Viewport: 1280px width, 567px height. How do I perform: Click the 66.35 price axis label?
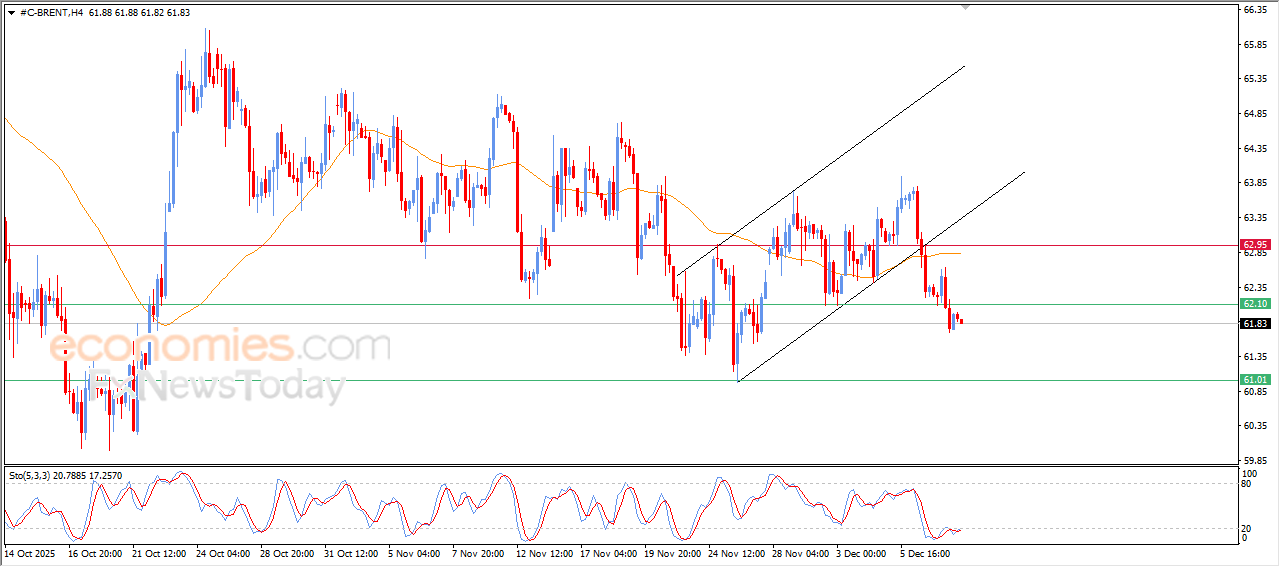coord(1254,10)
